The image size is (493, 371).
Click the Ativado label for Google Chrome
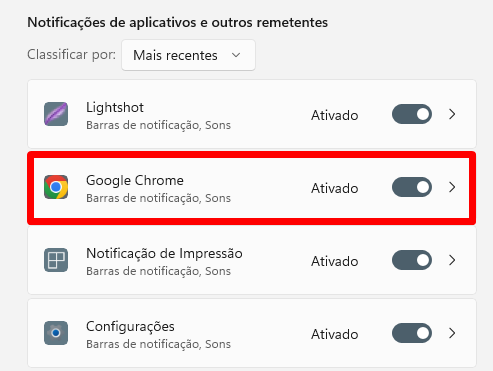click(335, 188)
